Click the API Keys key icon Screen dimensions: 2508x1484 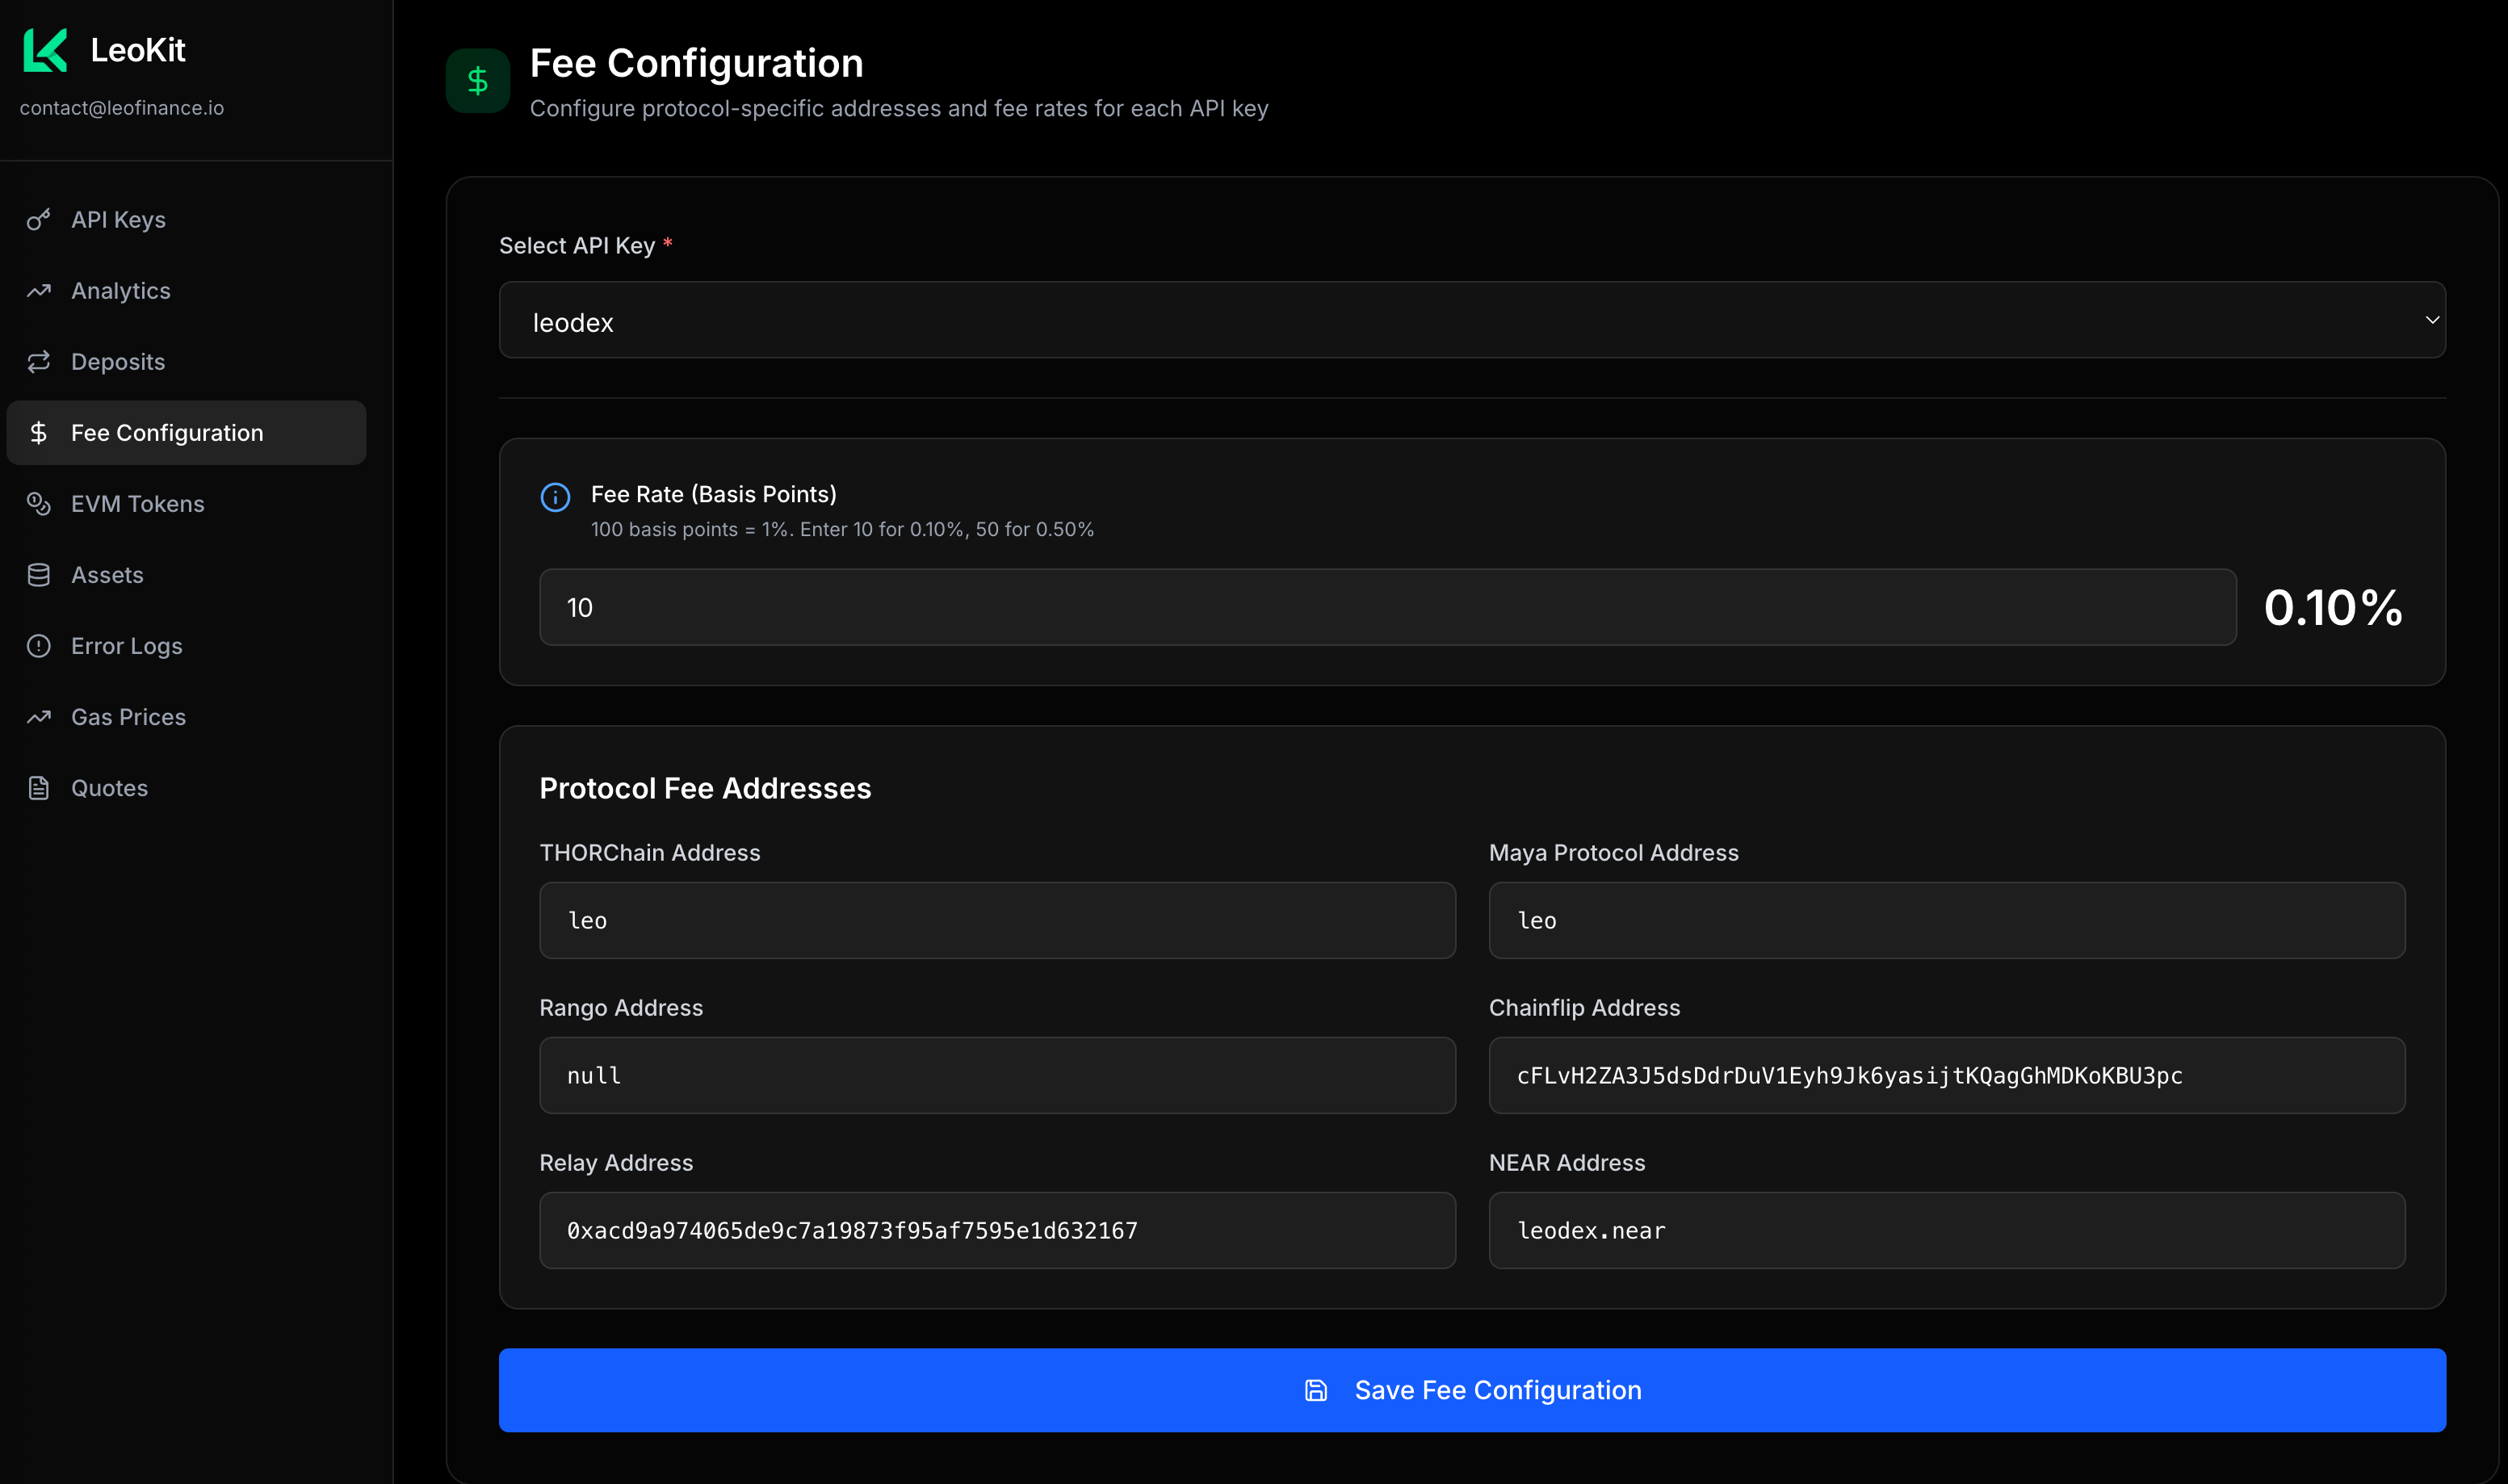click(38, 220)
